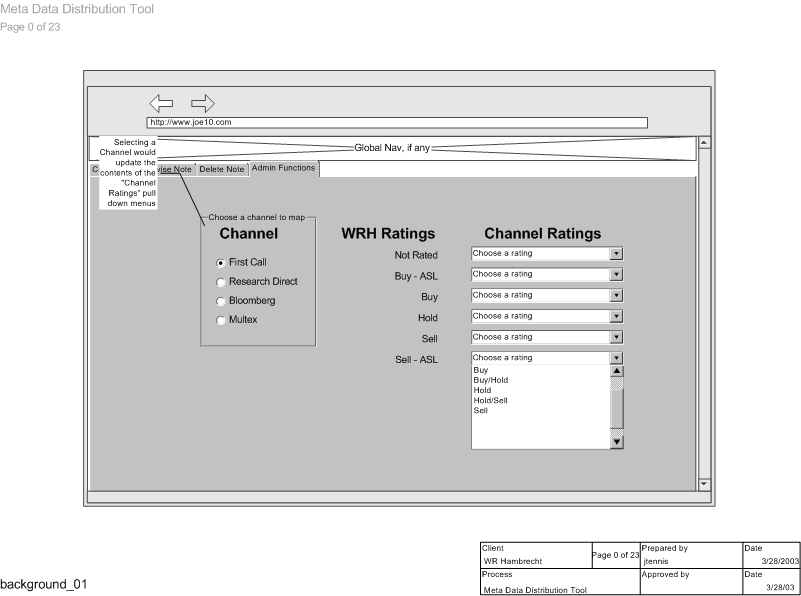Switch to Admin Functions tab

coord(284,168)
